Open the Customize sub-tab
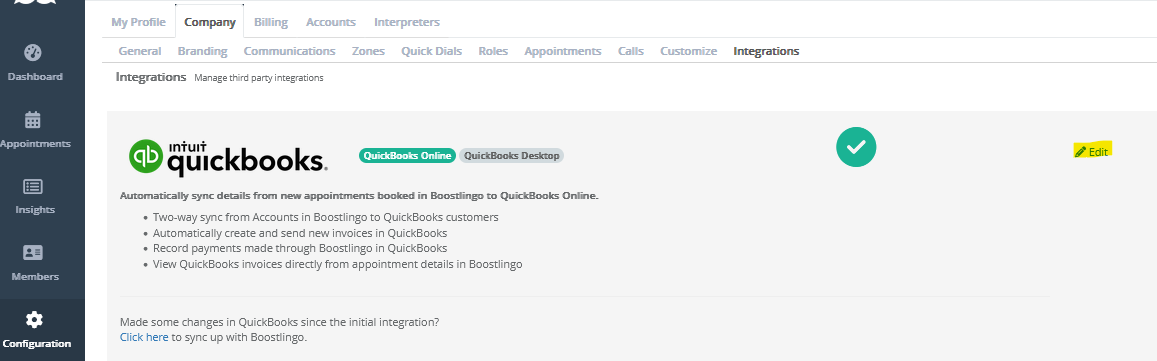Viewport: 1157px width, 361px height. coord(688,51)
